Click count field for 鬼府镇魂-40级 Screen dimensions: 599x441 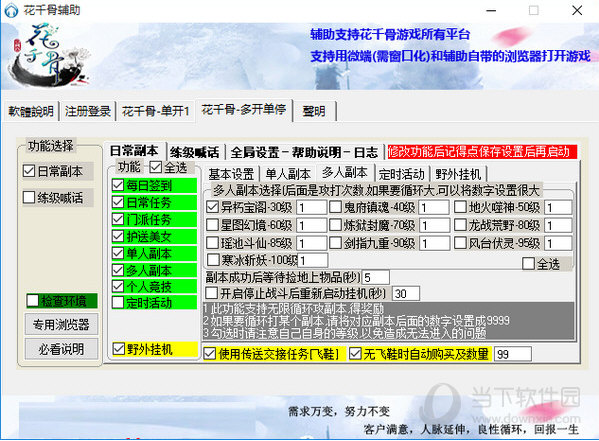(434, 208)
